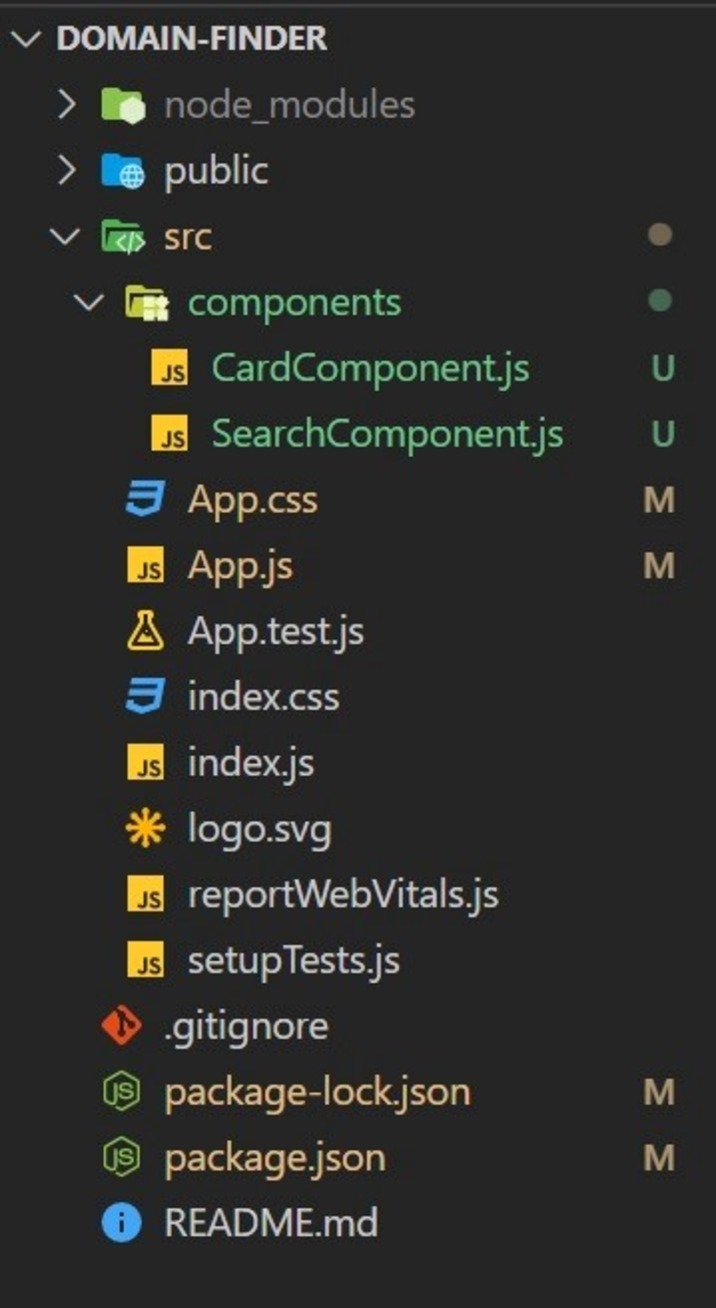Open SearchComponent.js file

tap(387, 435)
